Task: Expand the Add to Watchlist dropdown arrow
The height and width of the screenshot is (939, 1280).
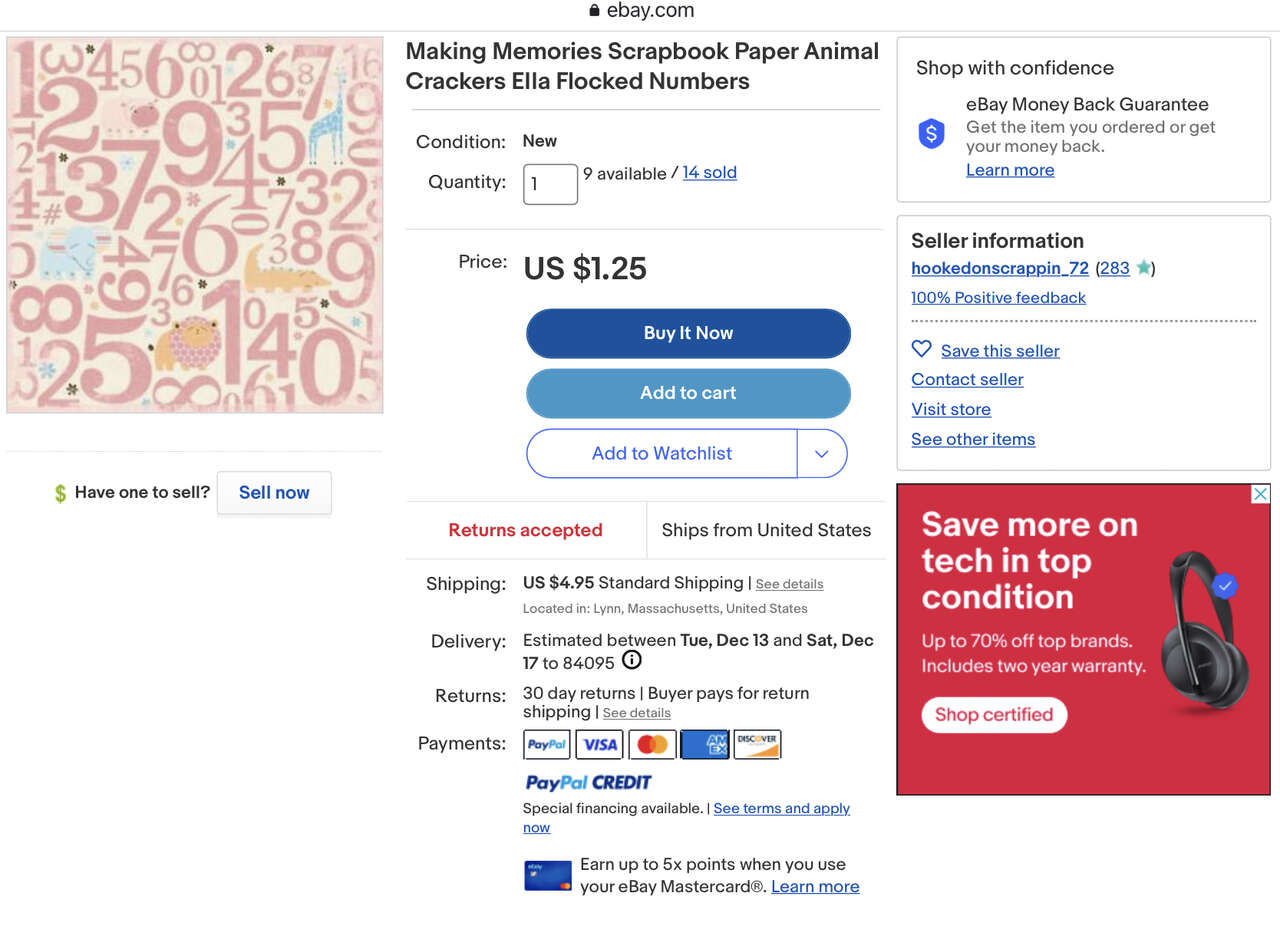Action: [822, 454]
